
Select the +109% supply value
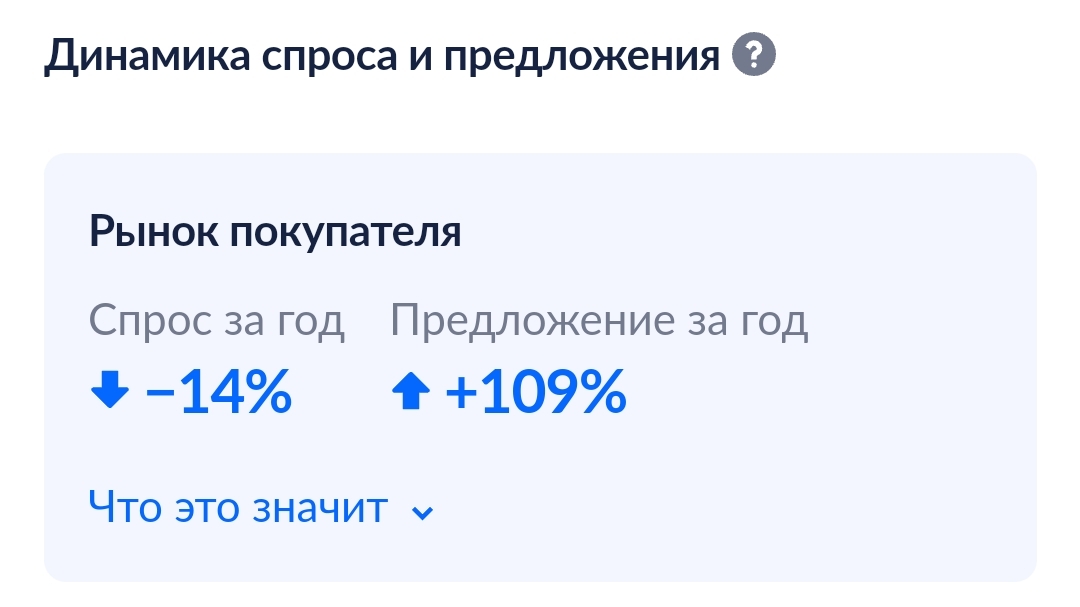(x=536, y=391)
